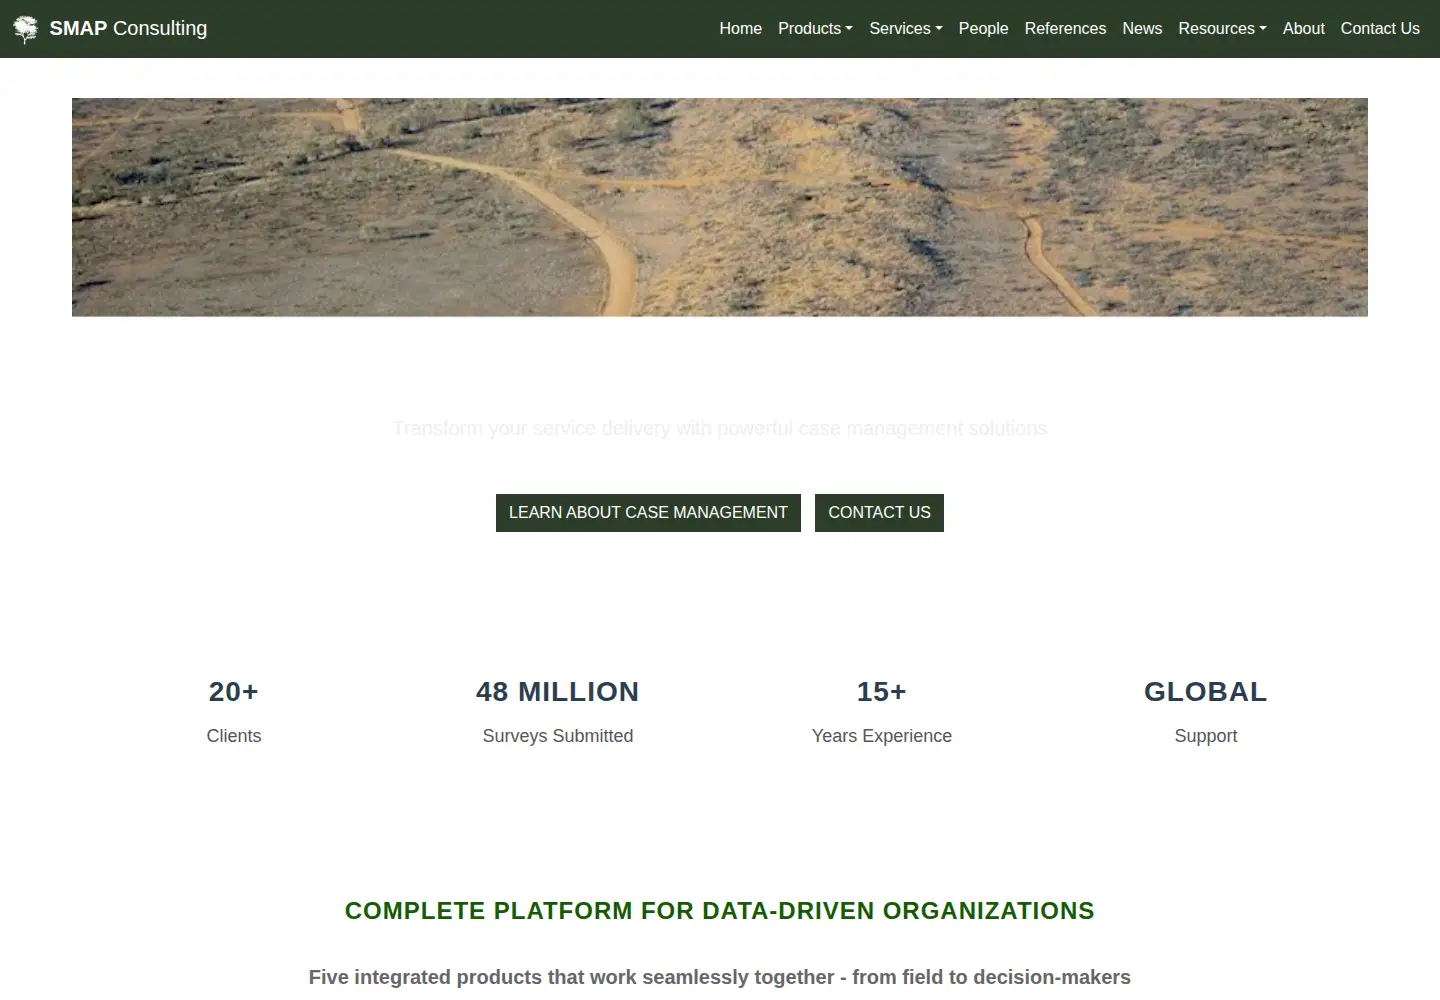The width and height of the screenshot is (1440, 1000).
Task: Click the "15+" years statistic
Action: click(882, 692)
